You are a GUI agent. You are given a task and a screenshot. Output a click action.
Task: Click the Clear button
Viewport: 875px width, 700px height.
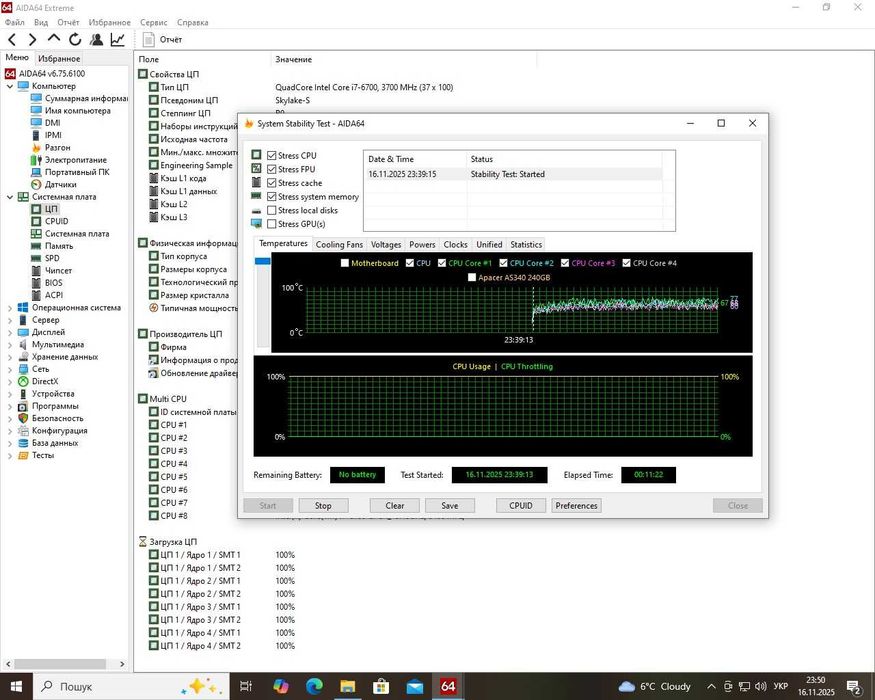395,506
